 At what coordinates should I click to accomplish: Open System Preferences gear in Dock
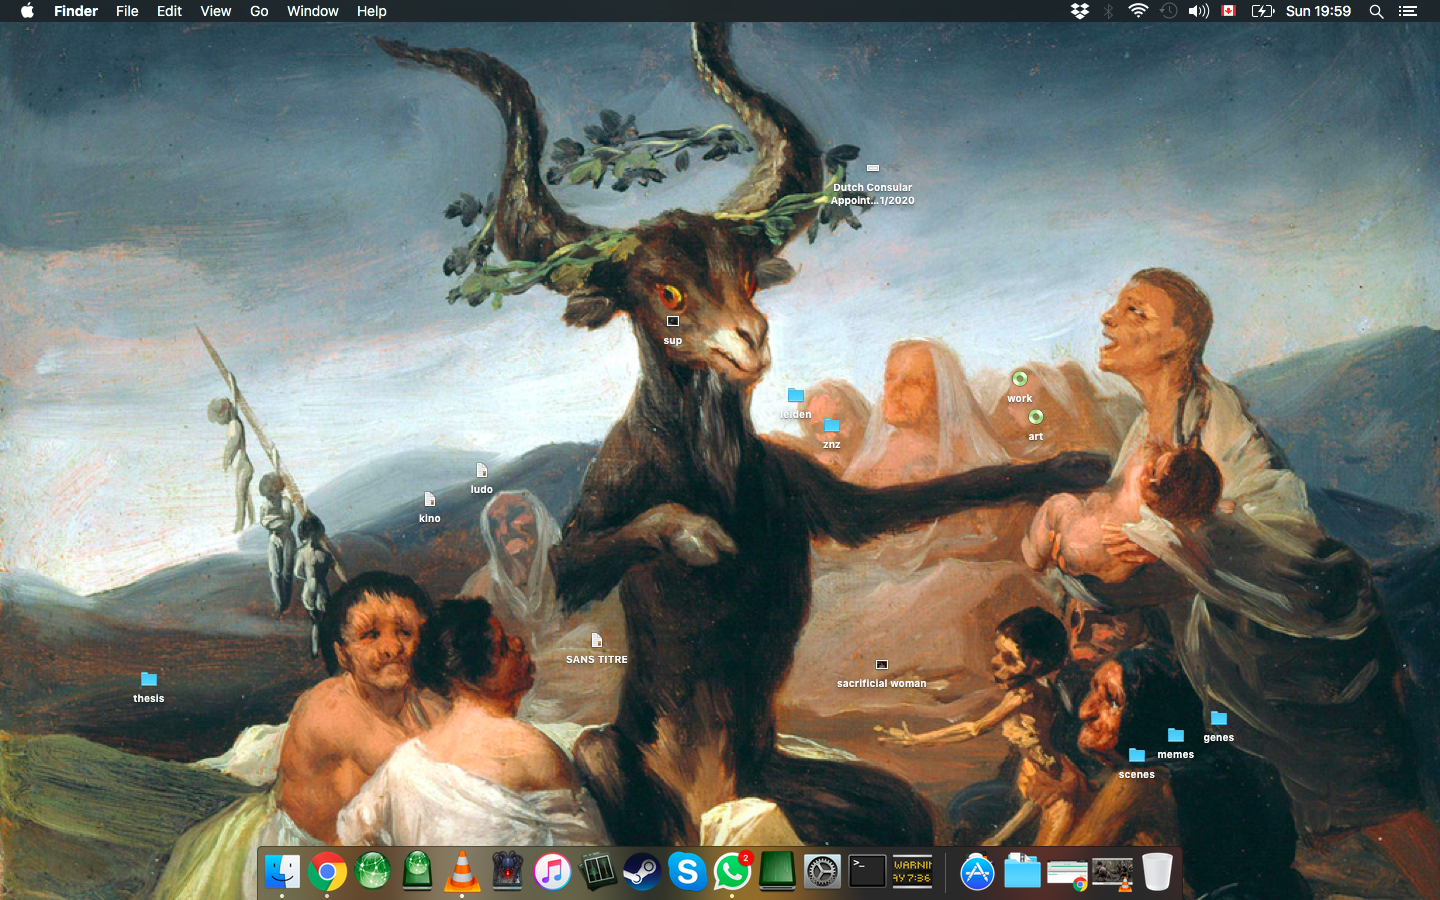(822, 872)
